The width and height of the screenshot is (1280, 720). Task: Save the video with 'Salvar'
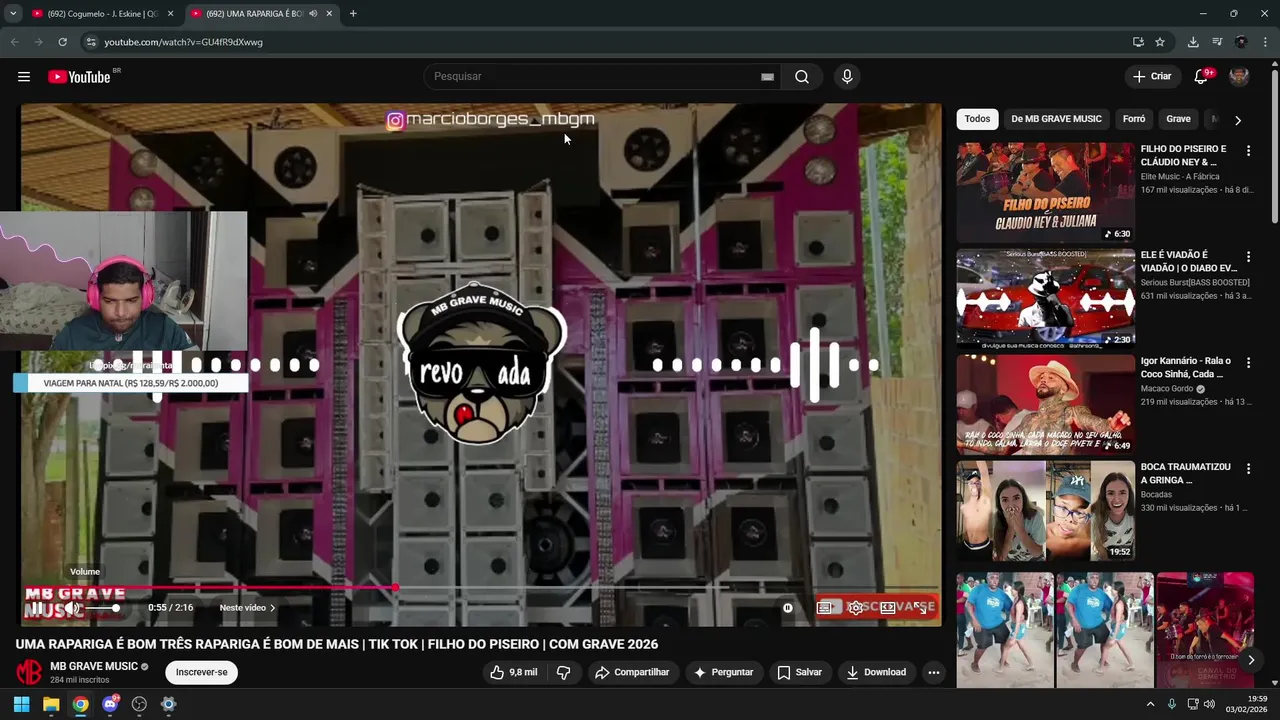click(x=800, y=672)
